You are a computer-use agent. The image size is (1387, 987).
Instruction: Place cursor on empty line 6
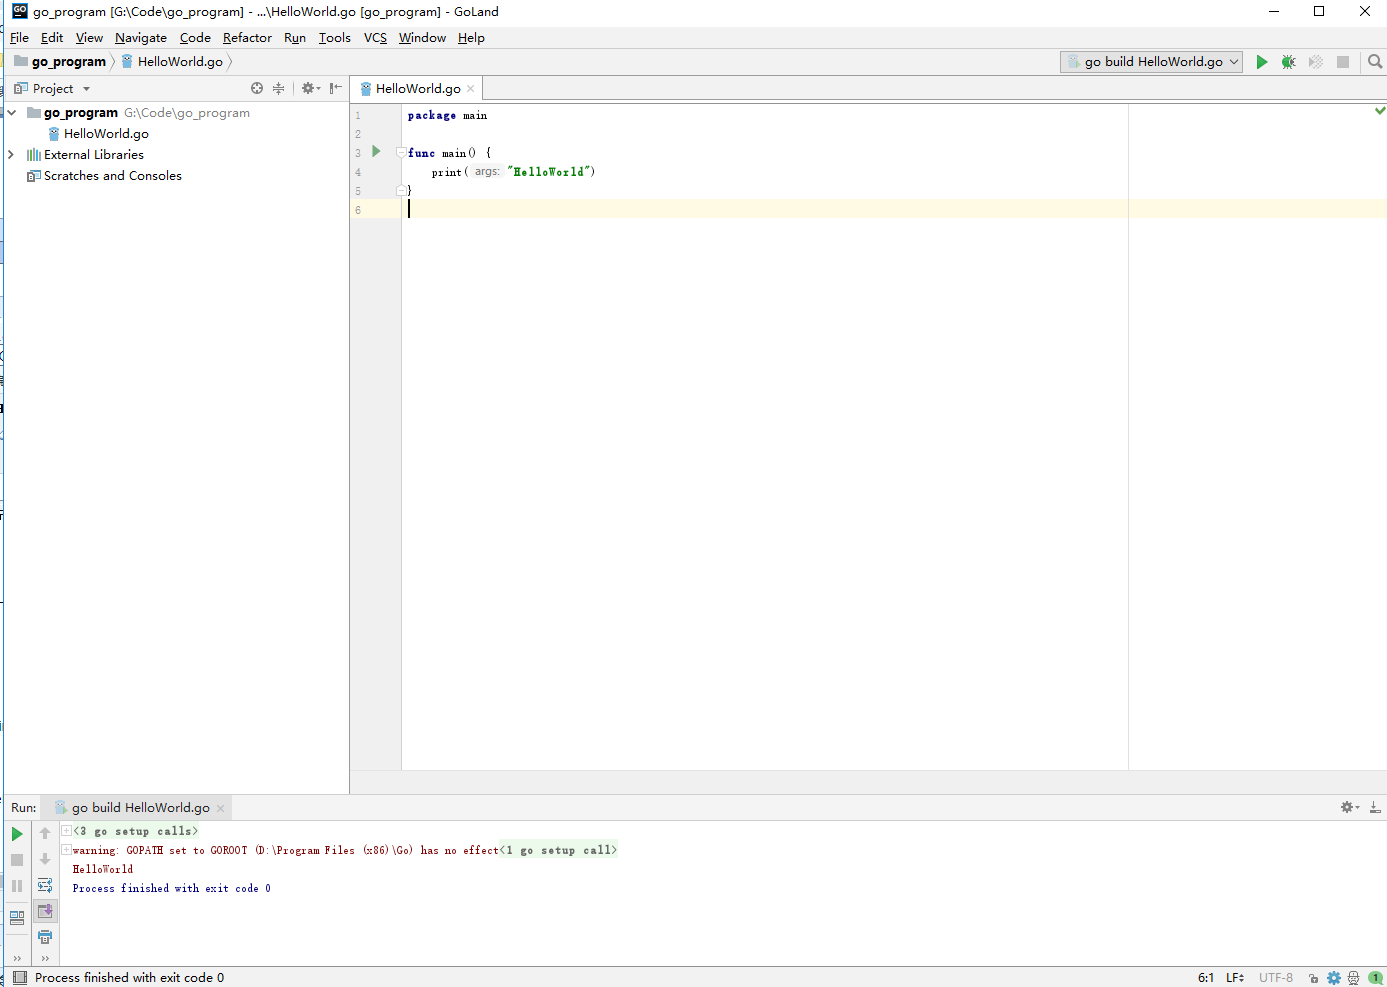pos(895,209)
